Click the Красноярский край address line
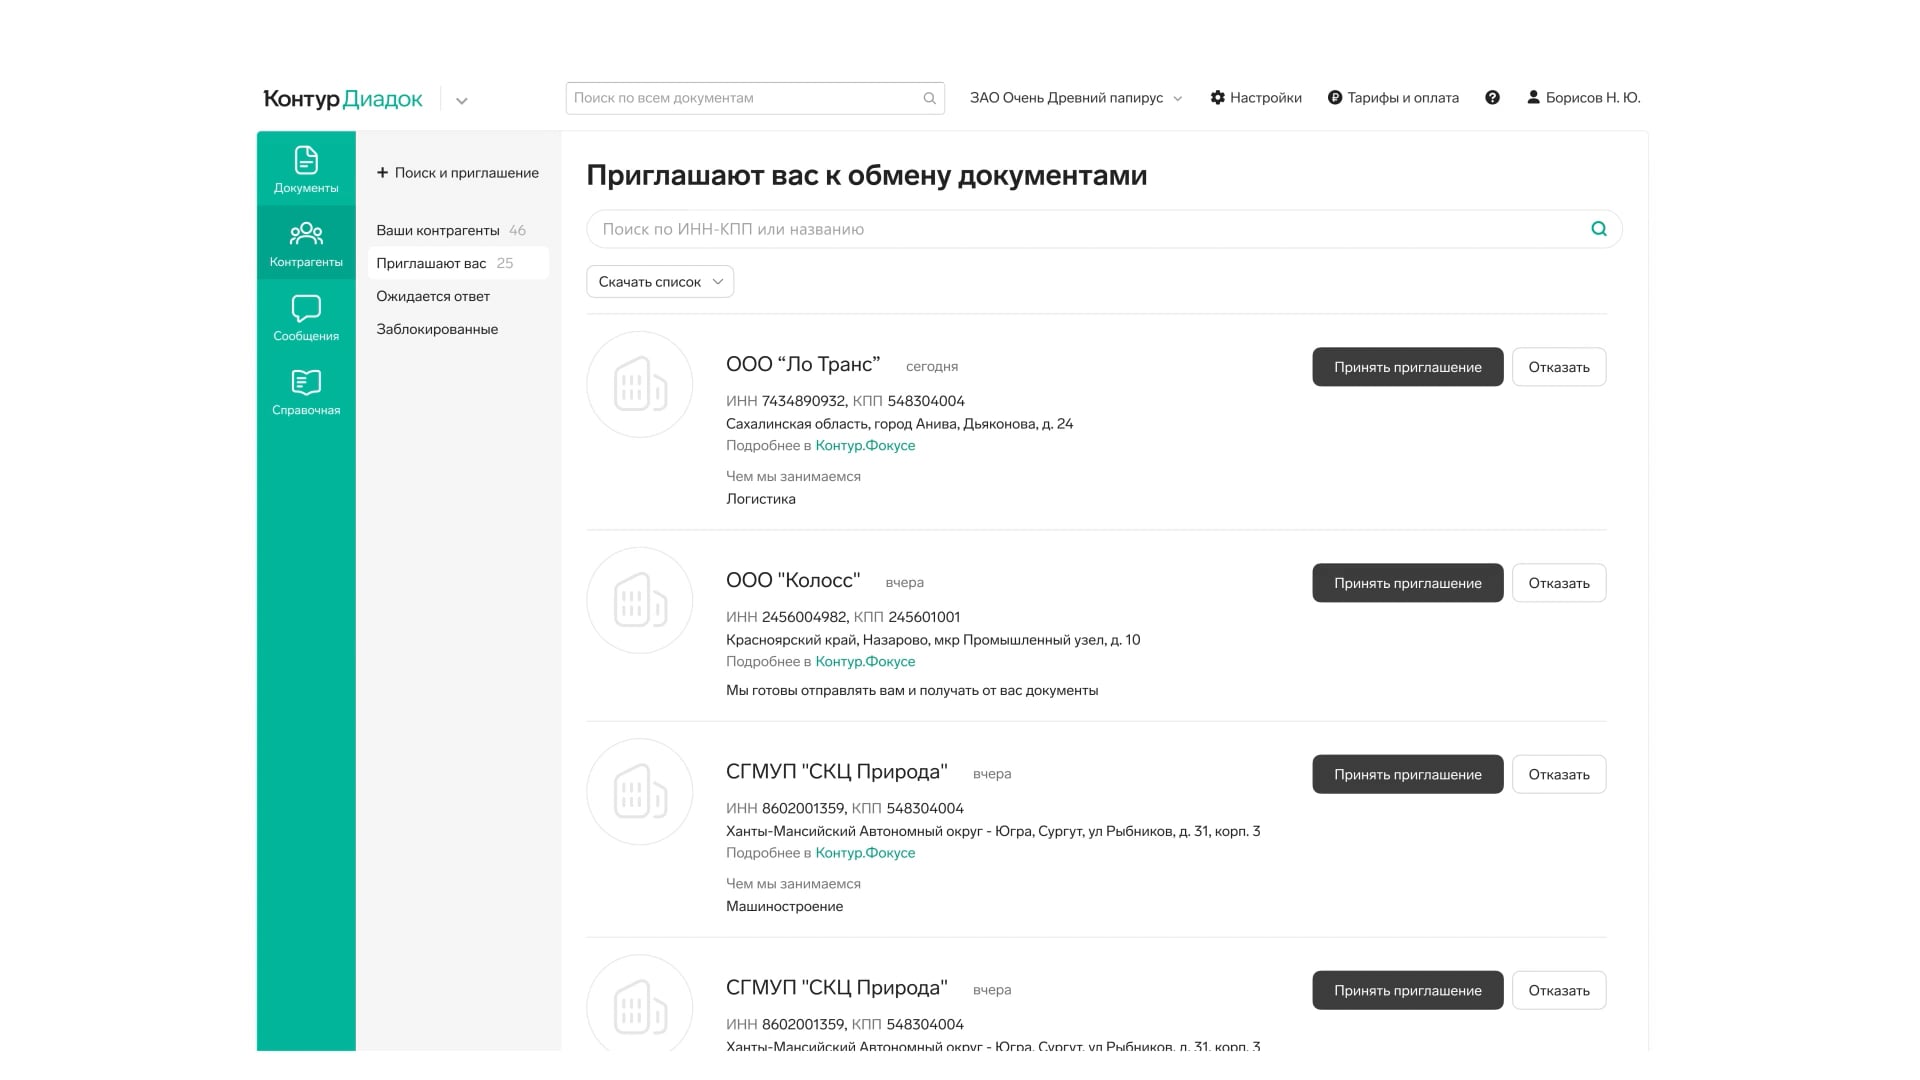This screenshot has width=1920, height=1080. click(933, 640)
